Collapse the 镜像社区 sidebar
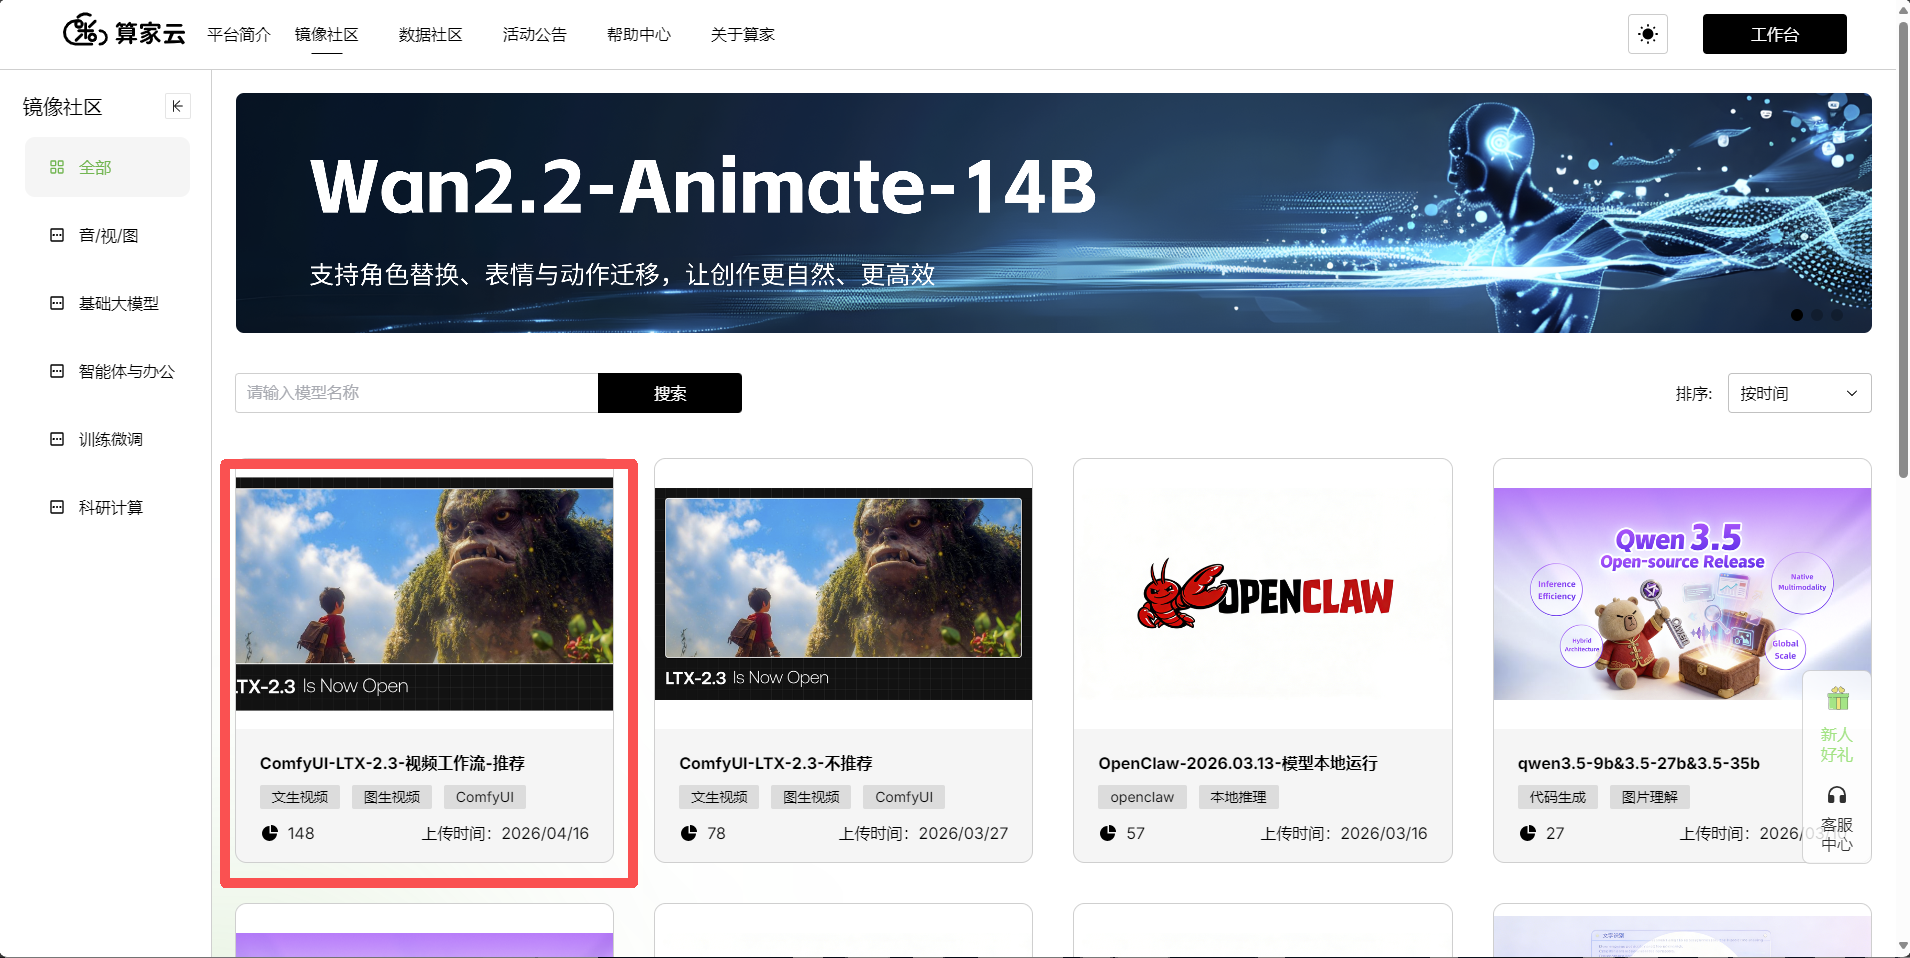 click(177, 106)
